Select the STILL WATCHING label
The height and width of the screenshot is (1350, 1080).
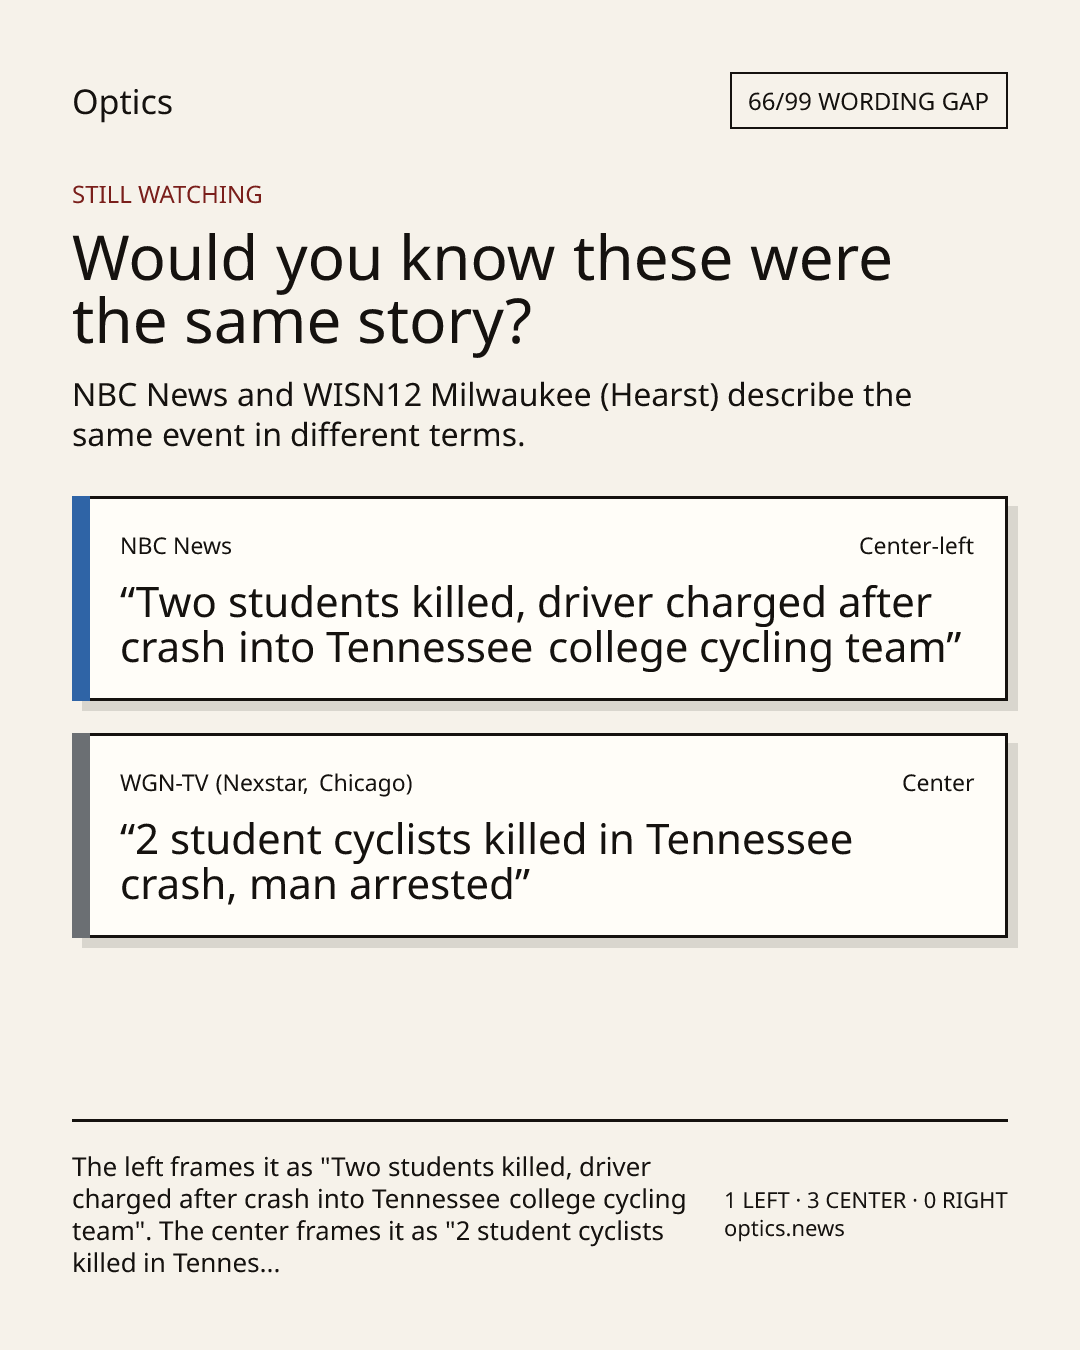pyautogui.click(x=167, y=195)
